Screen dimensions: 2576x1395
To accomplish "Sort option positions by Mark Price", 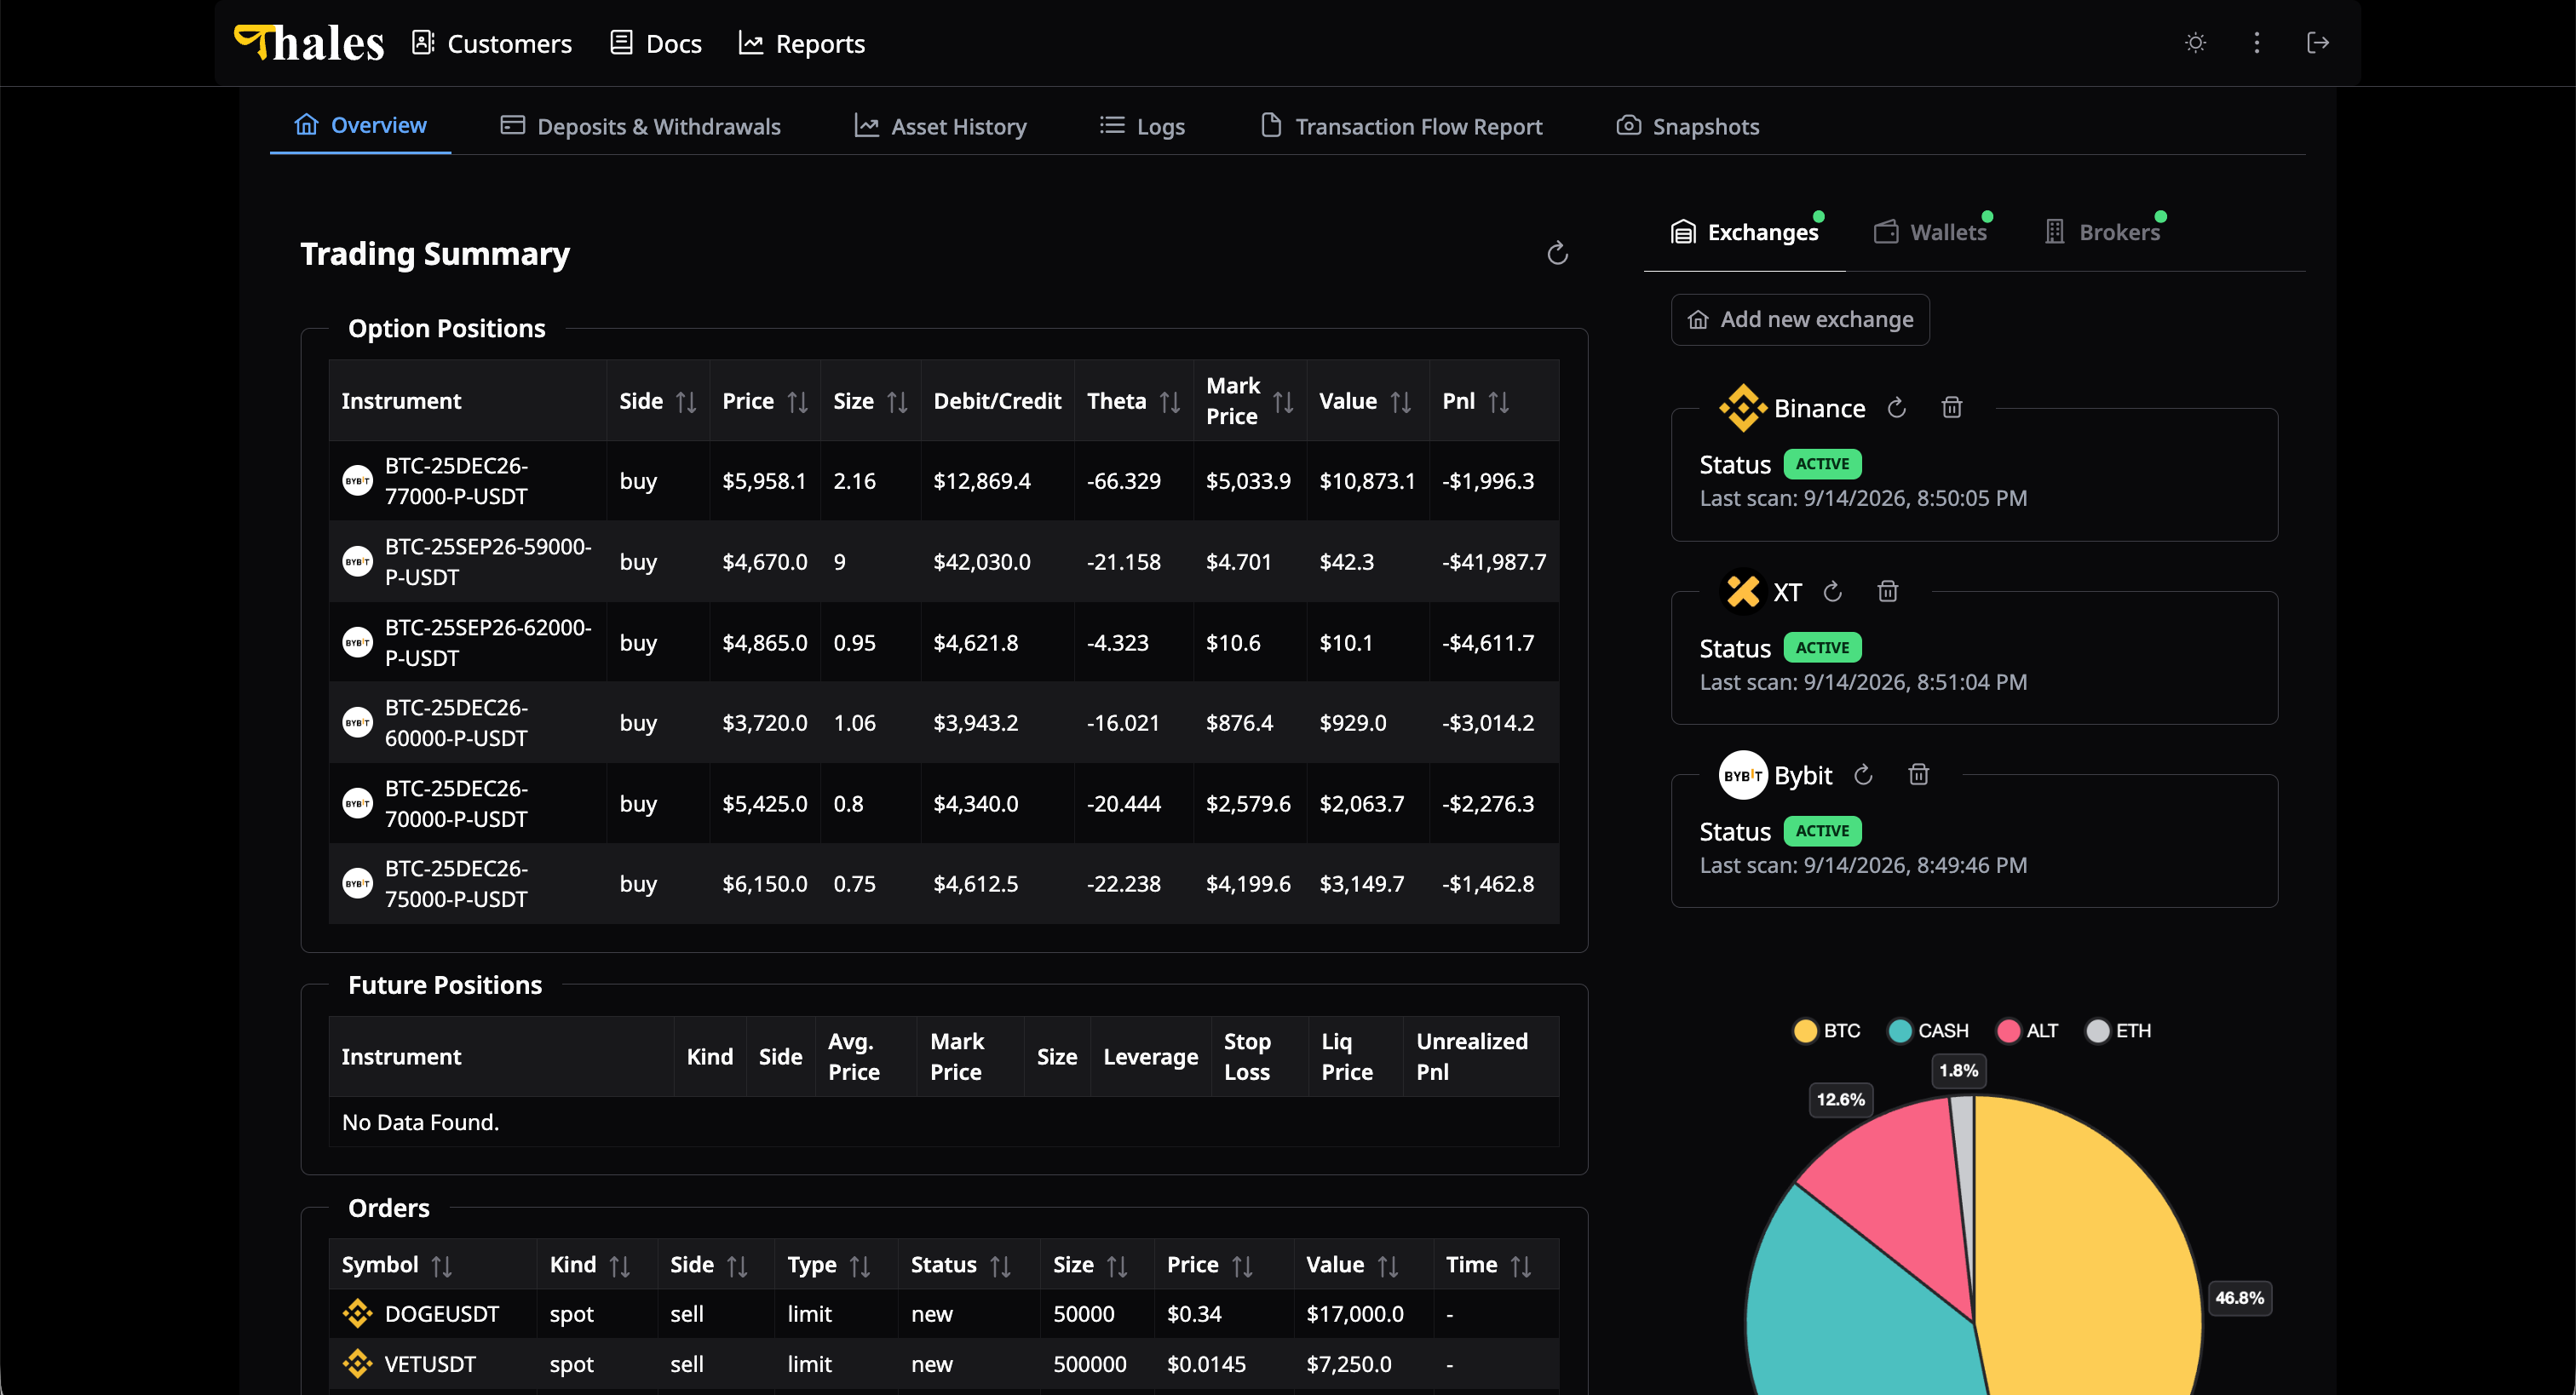I will 1283,402.
